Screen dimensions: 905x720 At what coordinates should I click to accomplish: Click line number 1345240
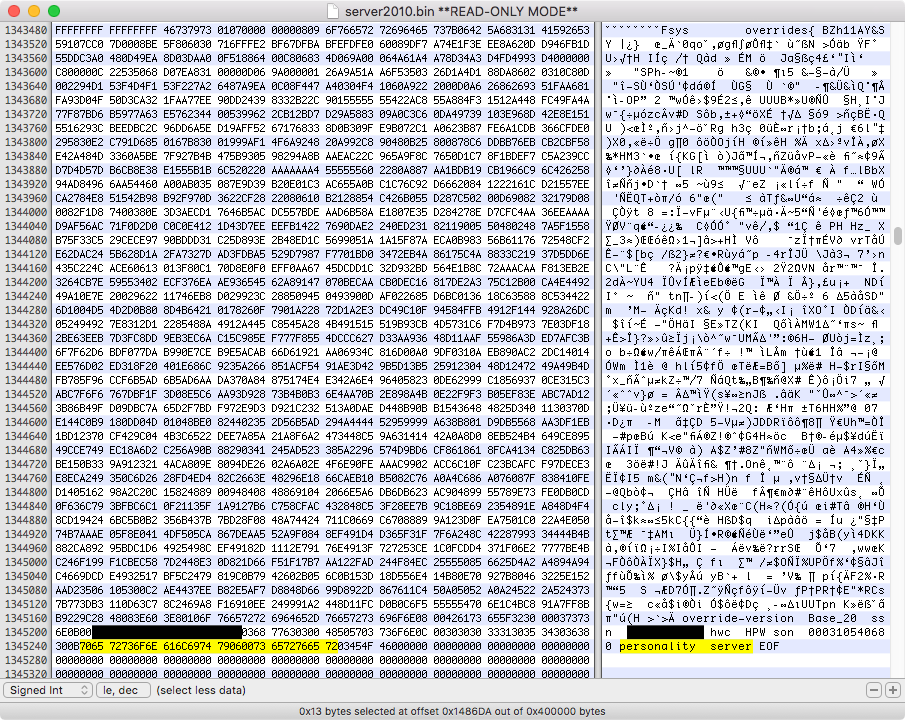26,646
